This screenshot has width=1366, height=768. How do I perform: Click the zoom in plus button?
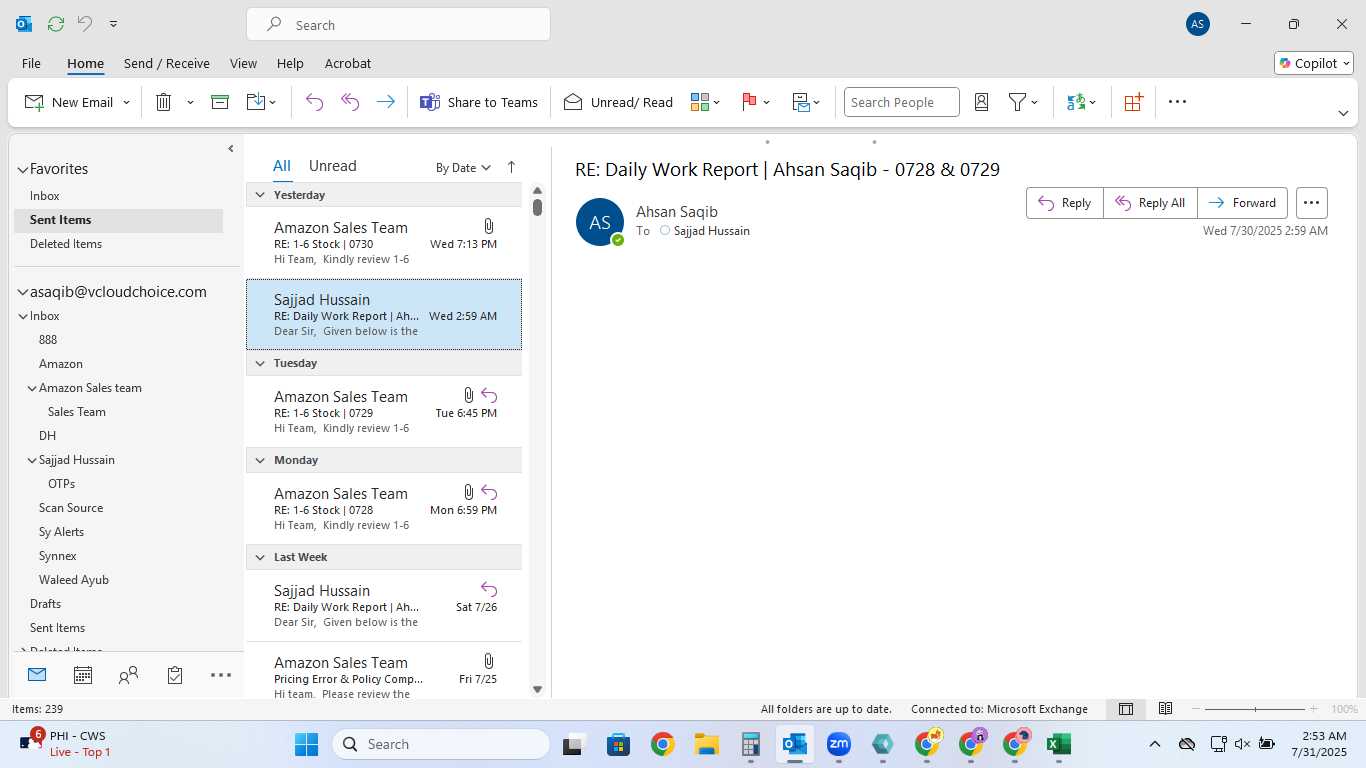coord(1314,709)
